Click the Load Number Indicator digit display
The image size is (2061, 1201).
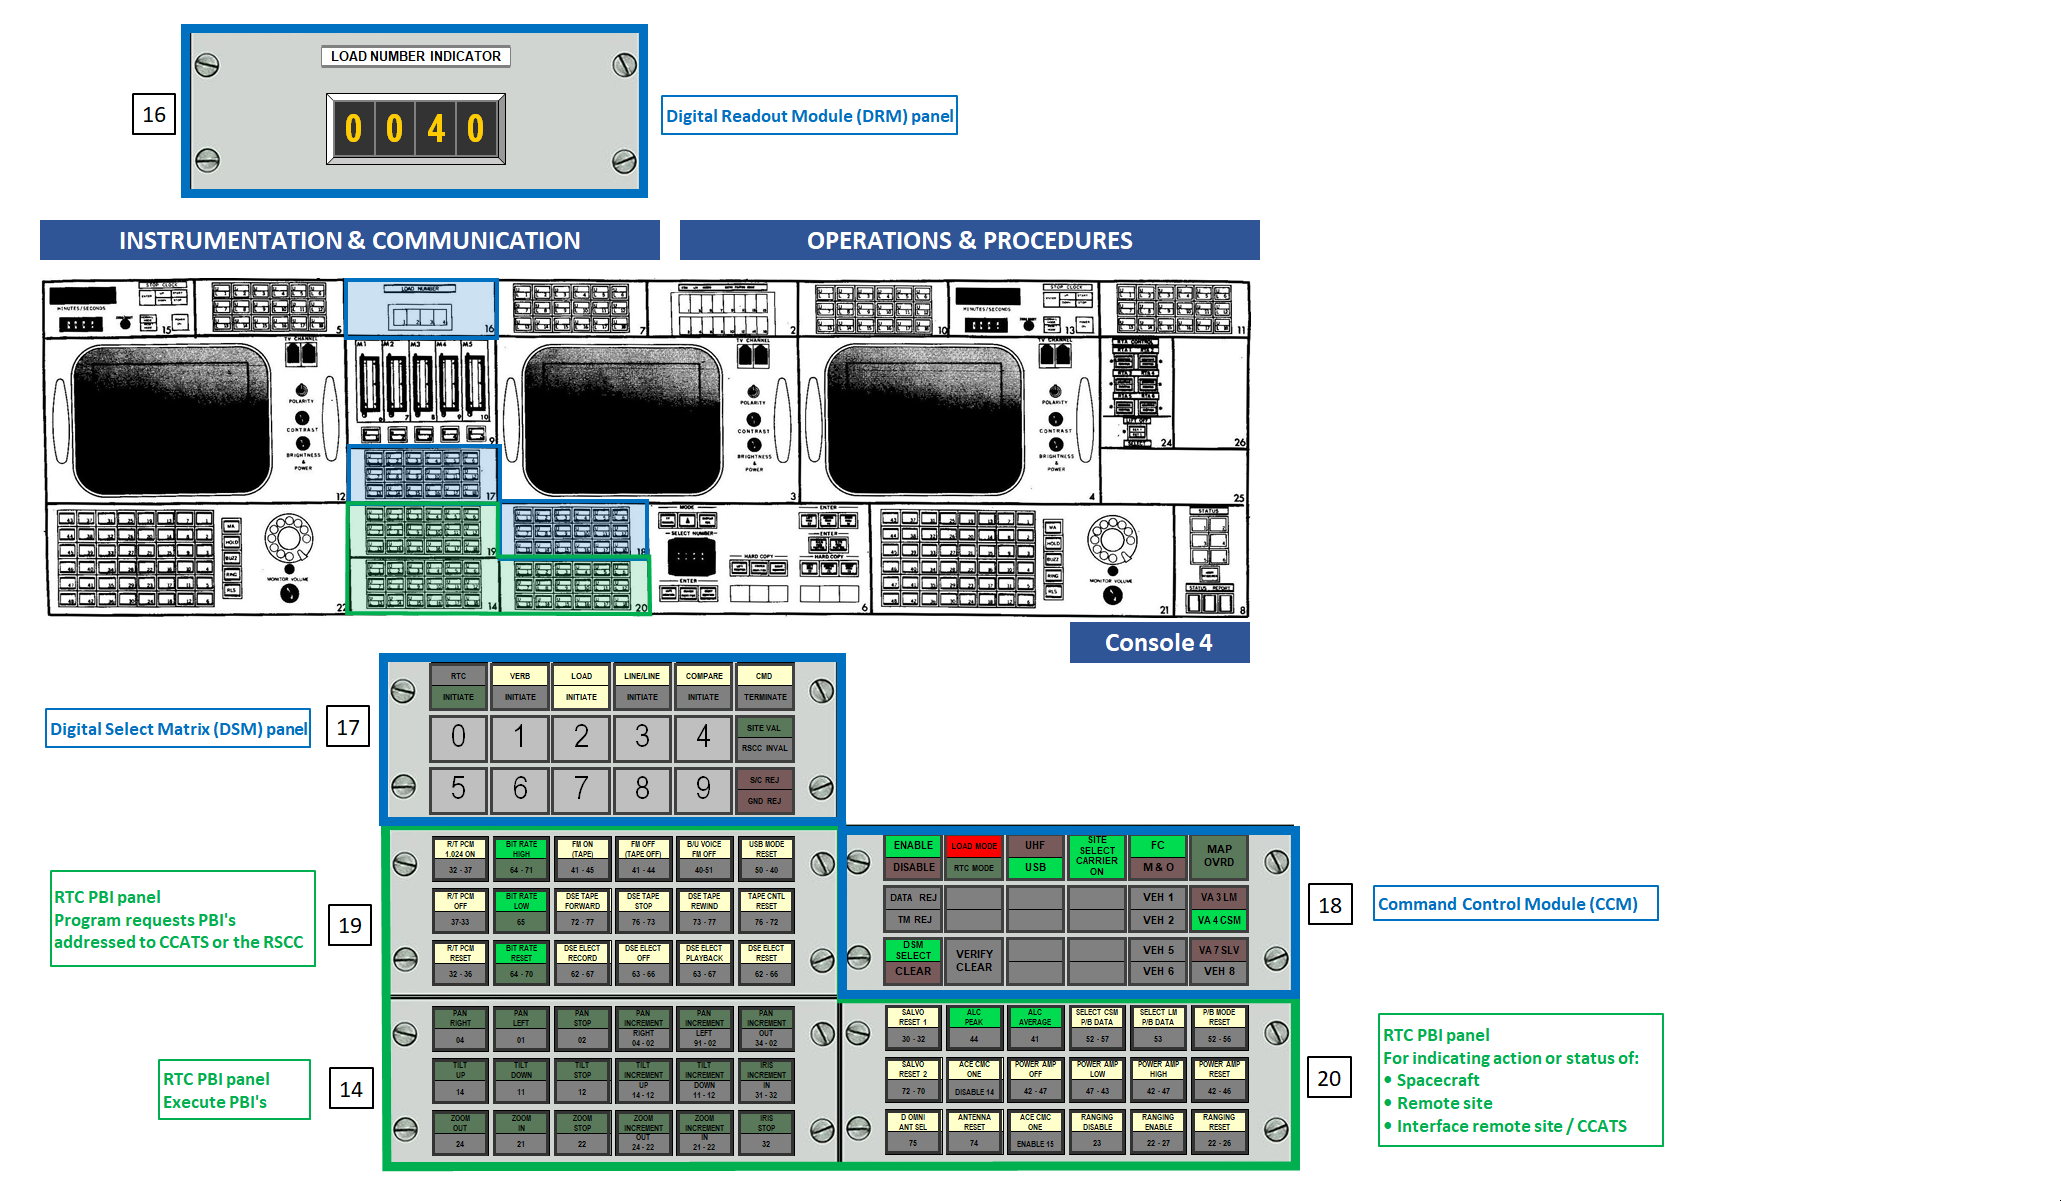(x=415, y=129)
